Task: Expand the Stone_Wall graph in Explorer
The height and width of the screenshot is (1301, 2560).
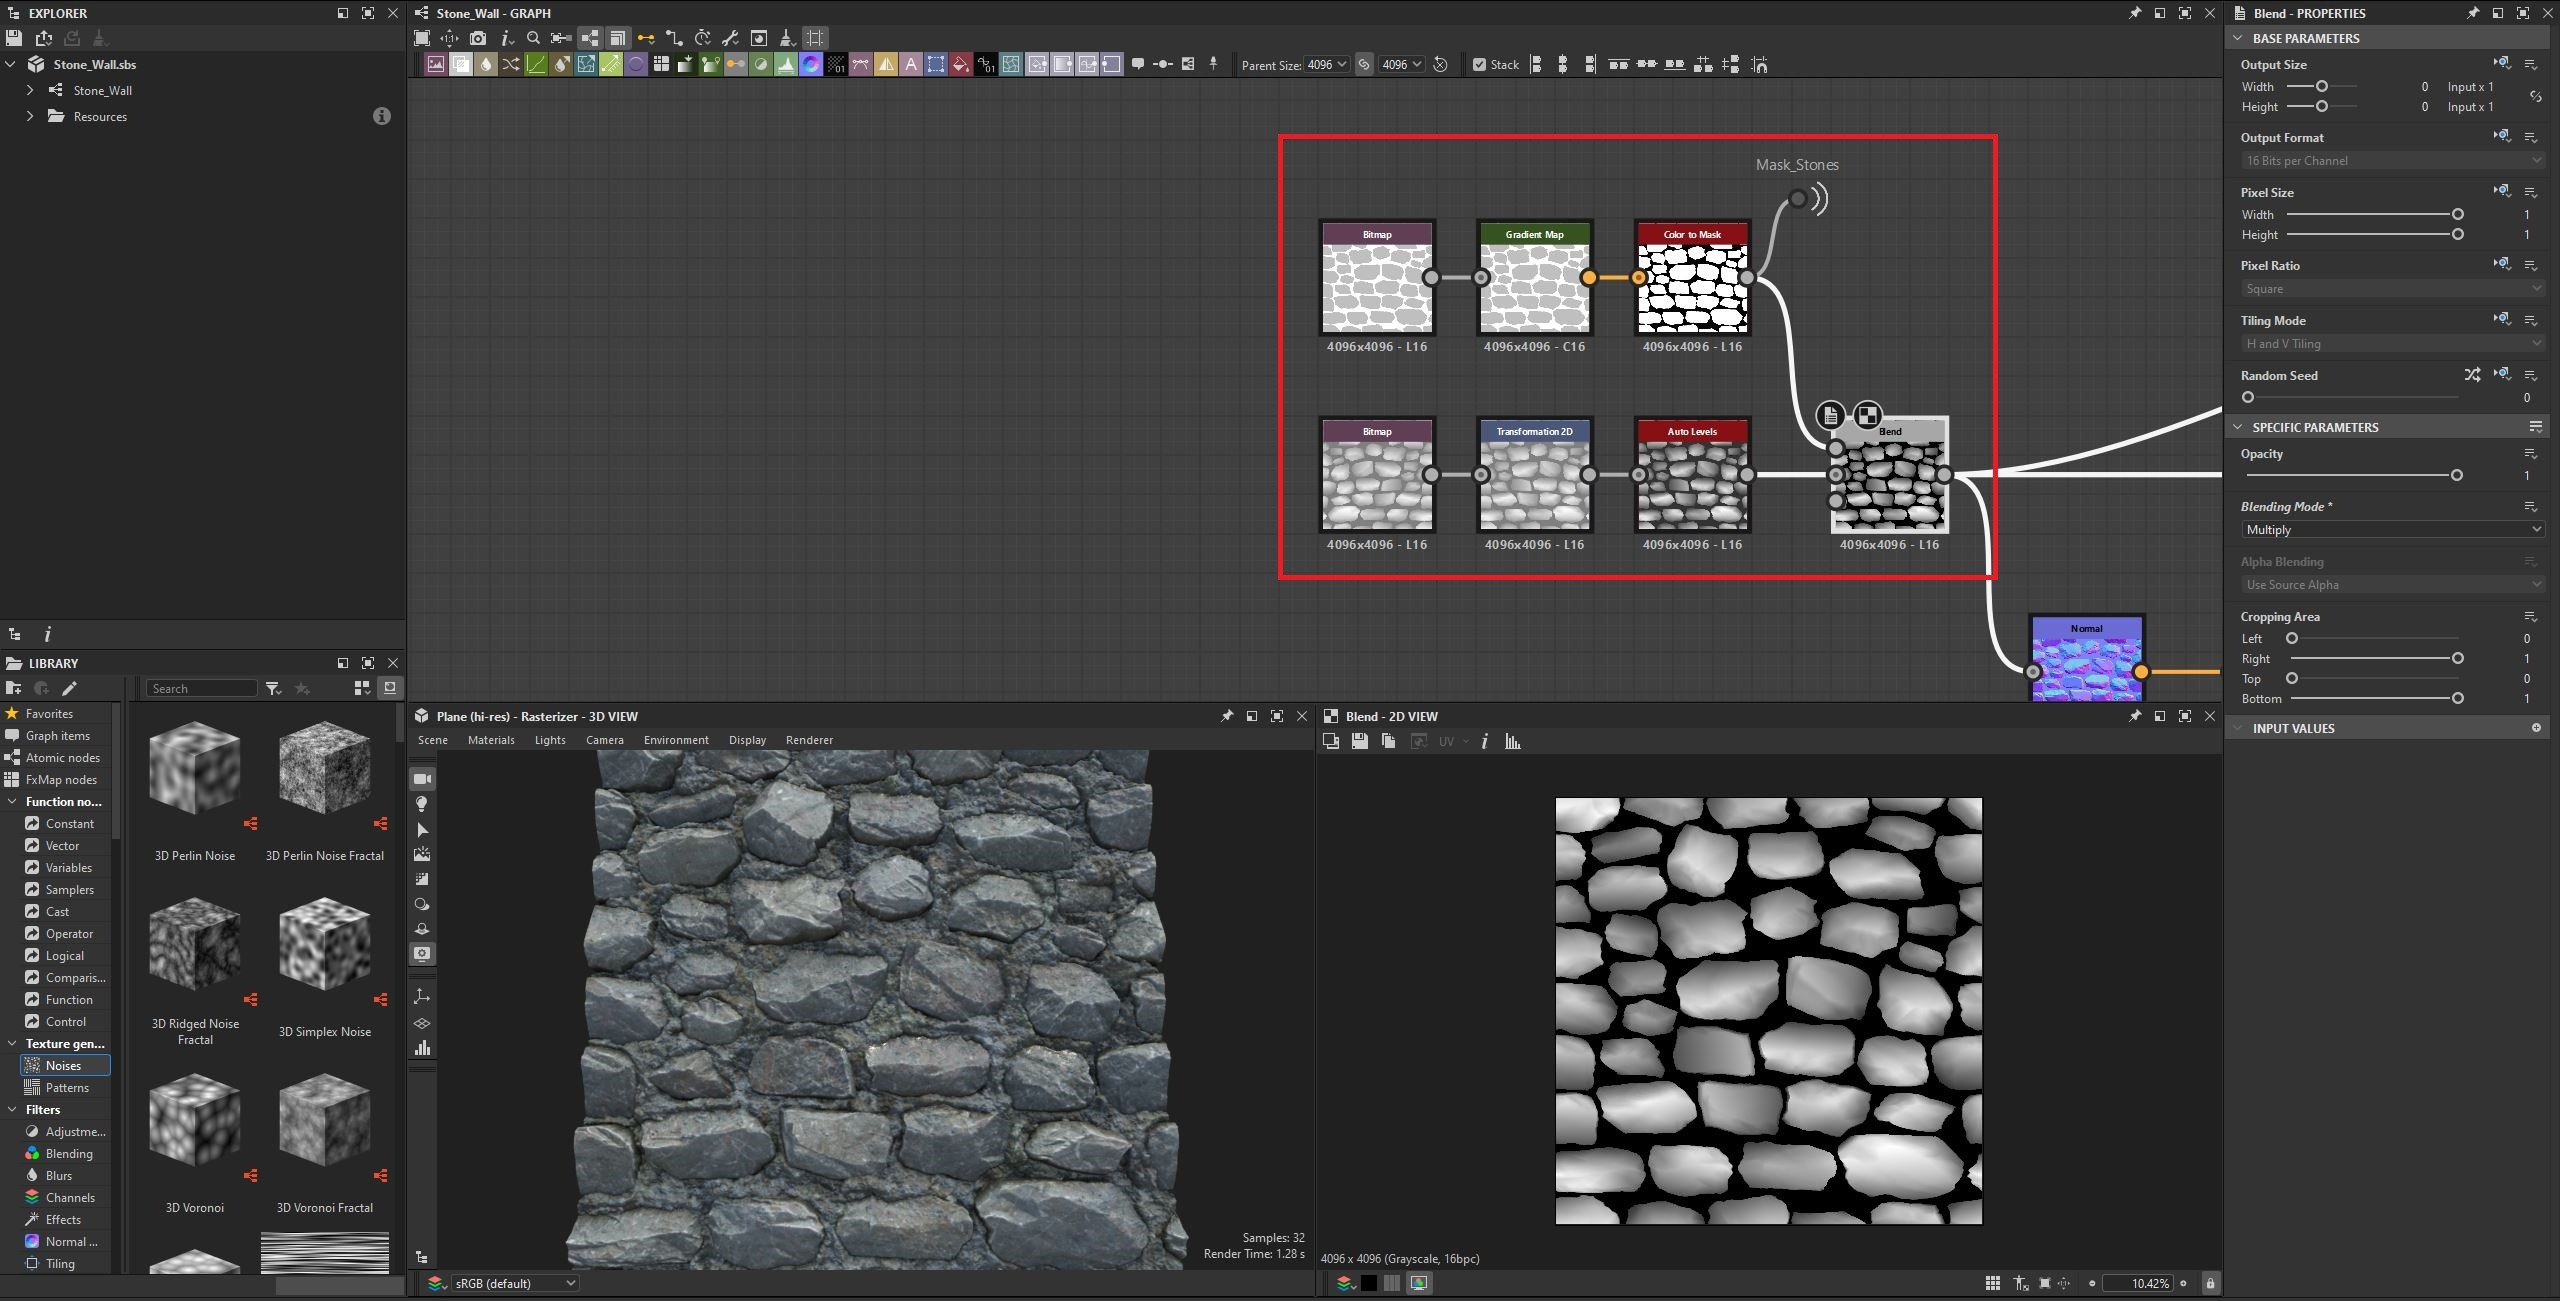Action: pos(30,90)
